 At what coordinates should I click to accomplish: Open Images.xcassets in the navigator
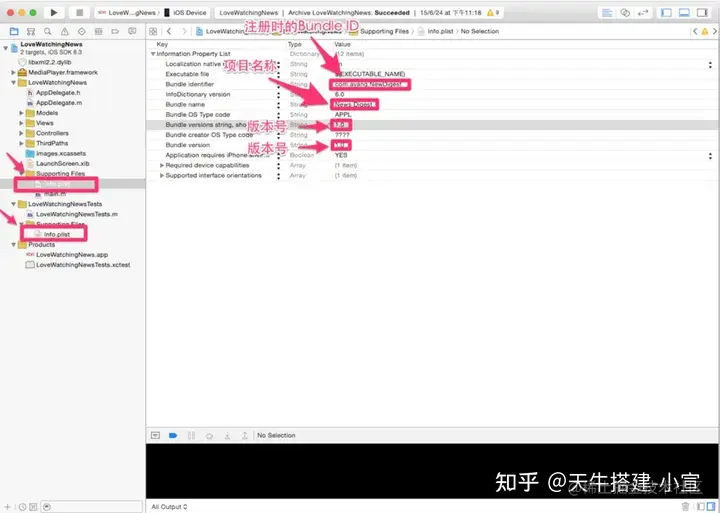pyautogui.click(x=61, y=153)
